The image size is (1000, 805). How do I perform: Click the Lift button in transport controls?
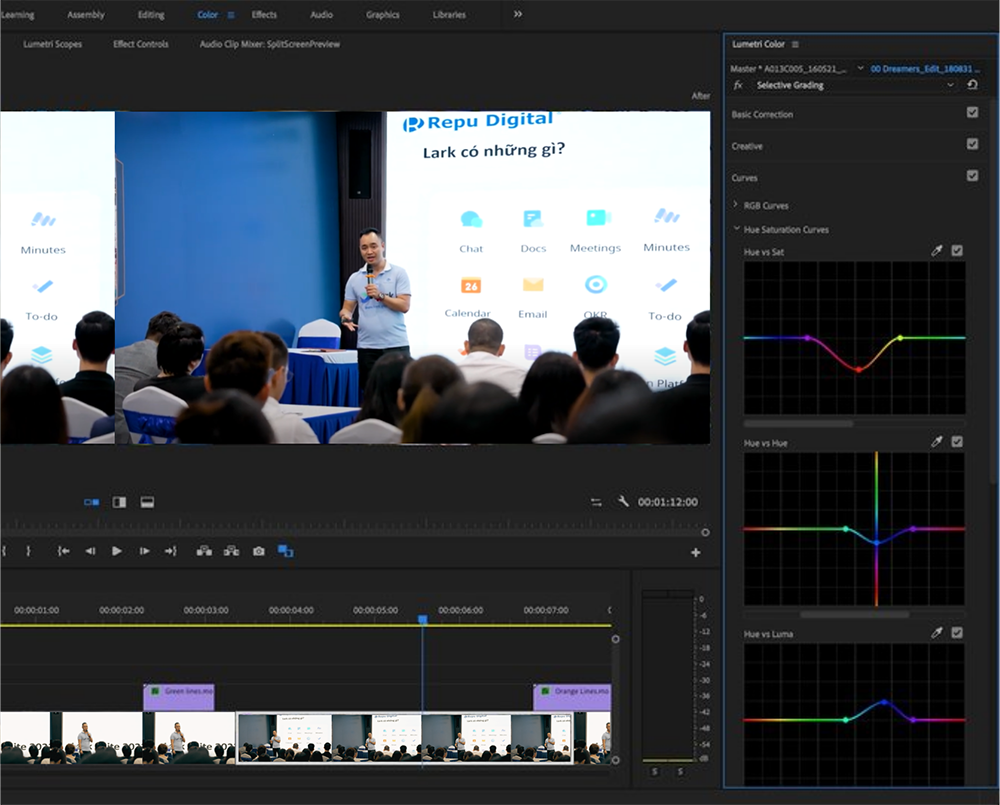pyautogui.click(x=204, y=551)
